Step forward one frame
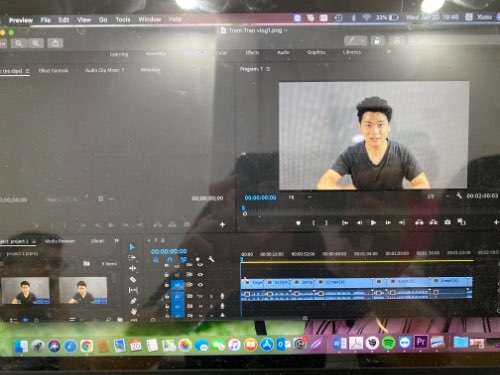500x375 pixels. (x=388, y=223)
